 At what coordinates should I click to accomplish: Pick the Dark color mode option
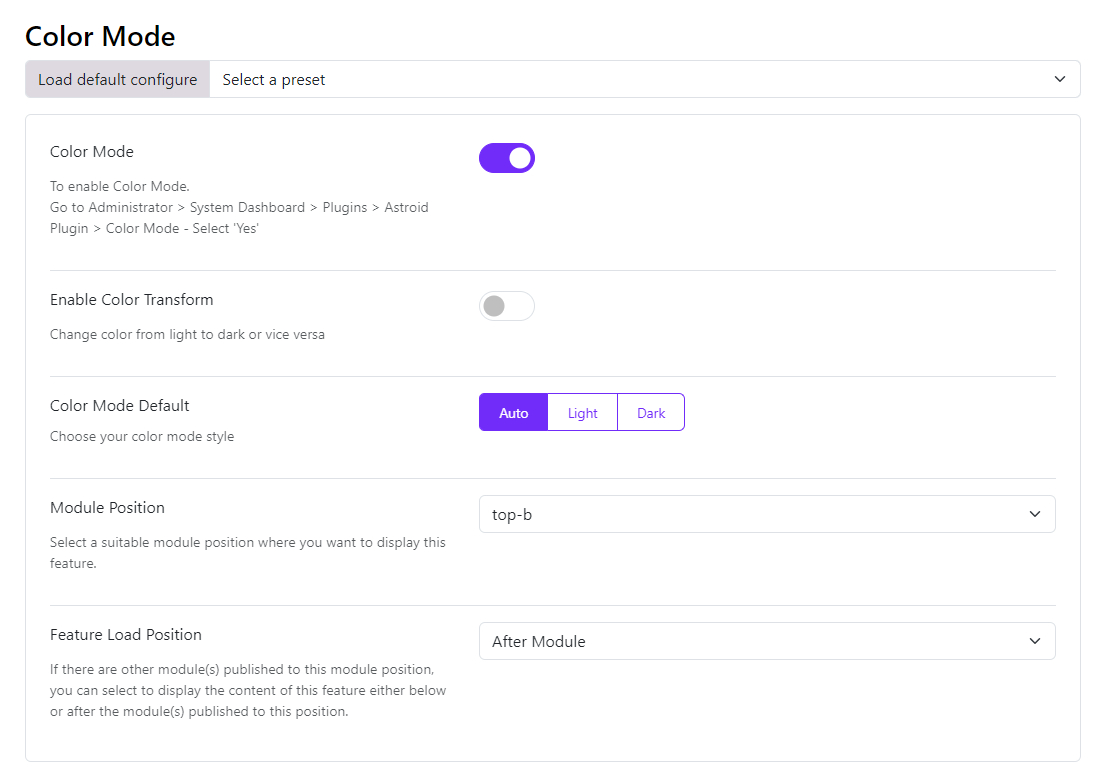[651, 412]
